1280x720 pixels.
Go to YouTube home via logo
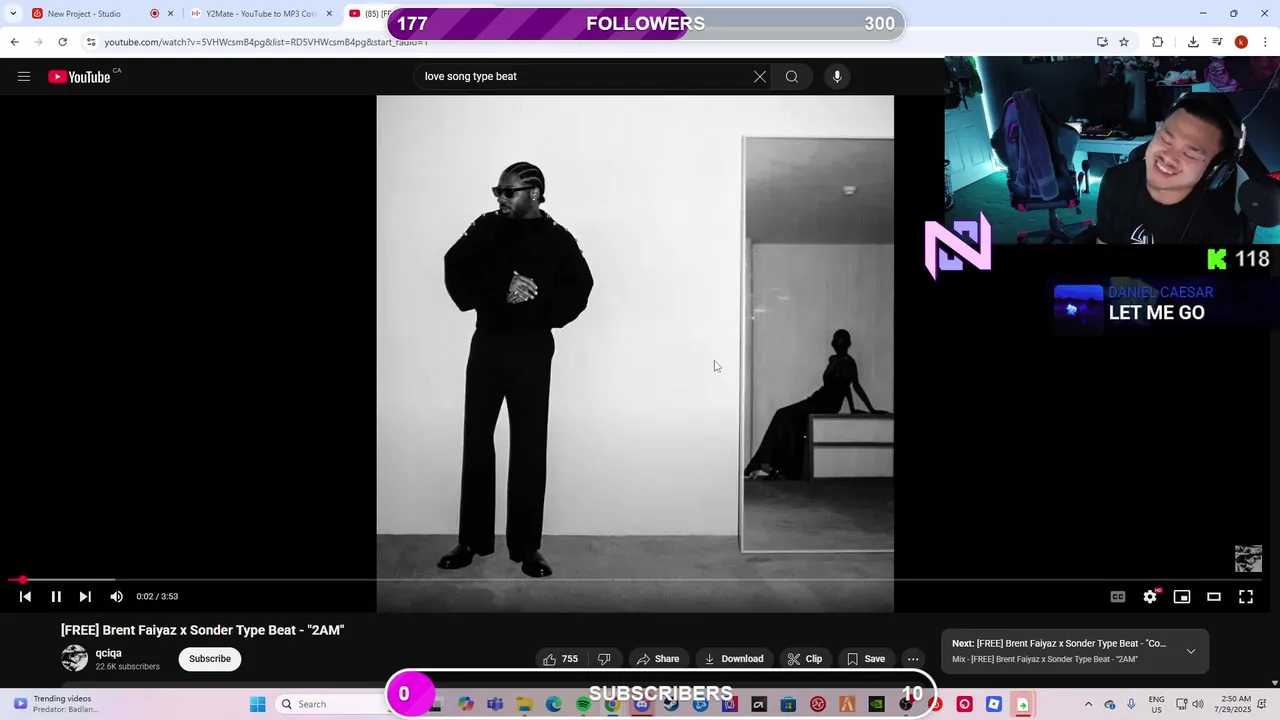click(x=79, y=77)
